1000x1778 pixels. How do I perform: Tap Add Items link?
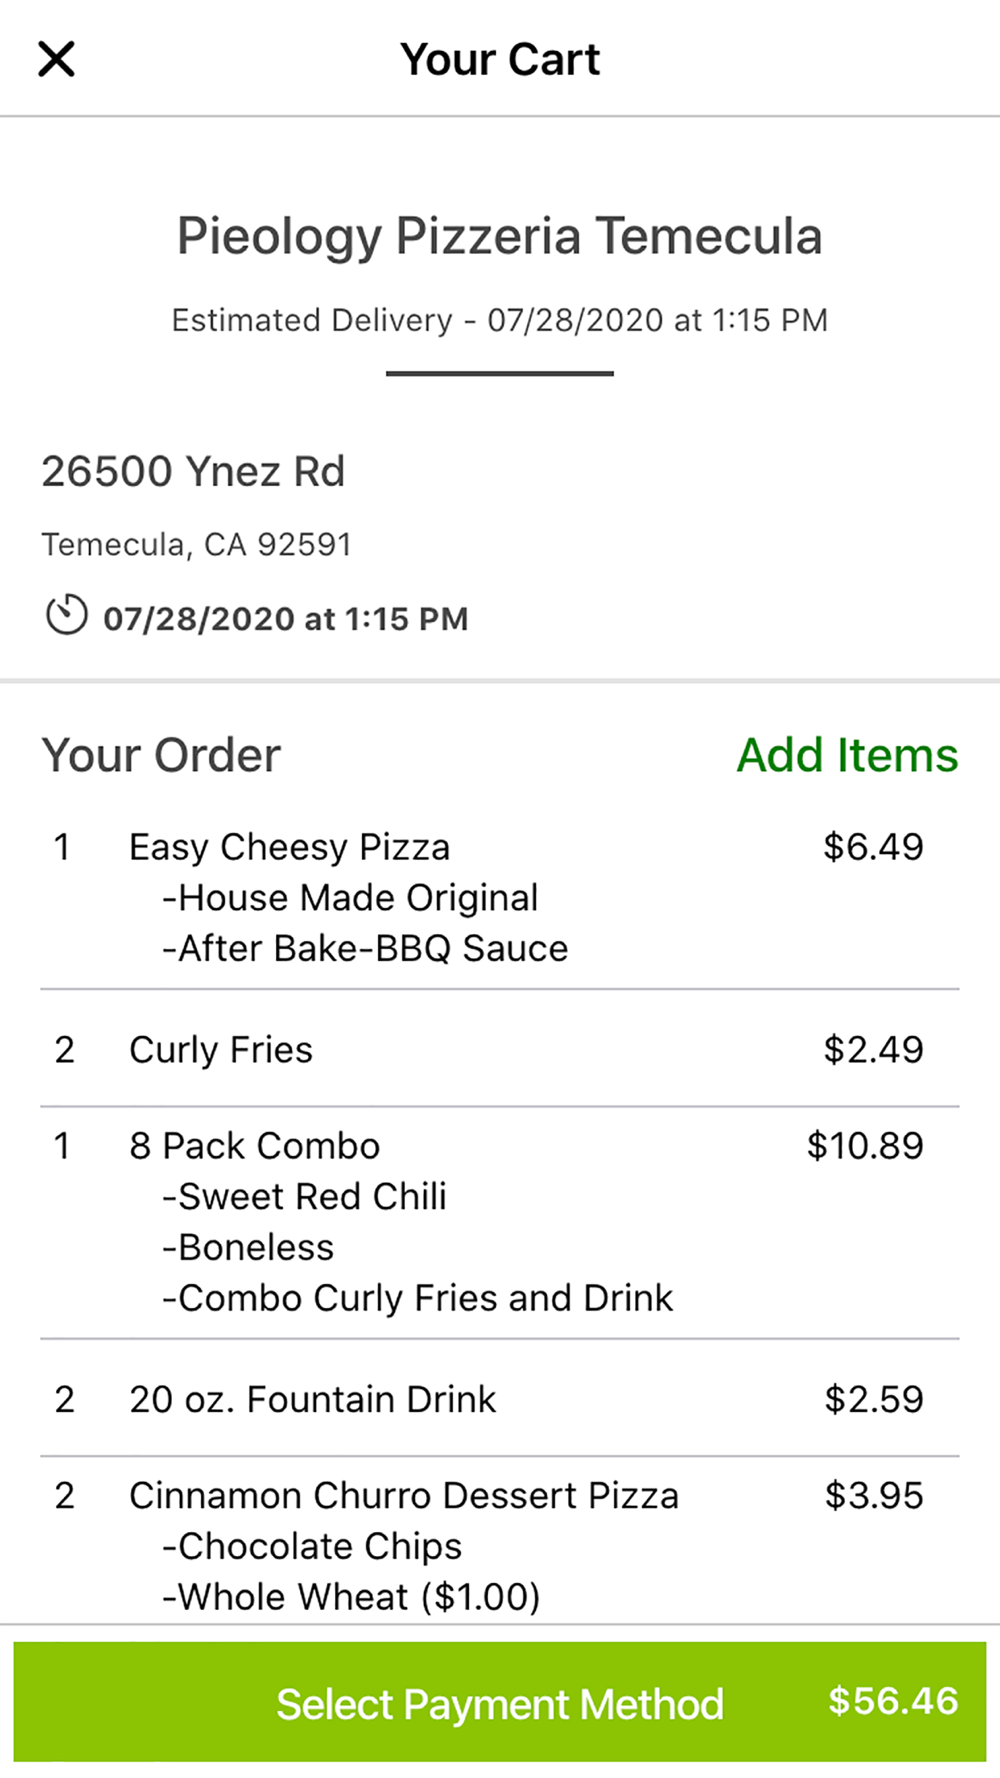point(847,755)
